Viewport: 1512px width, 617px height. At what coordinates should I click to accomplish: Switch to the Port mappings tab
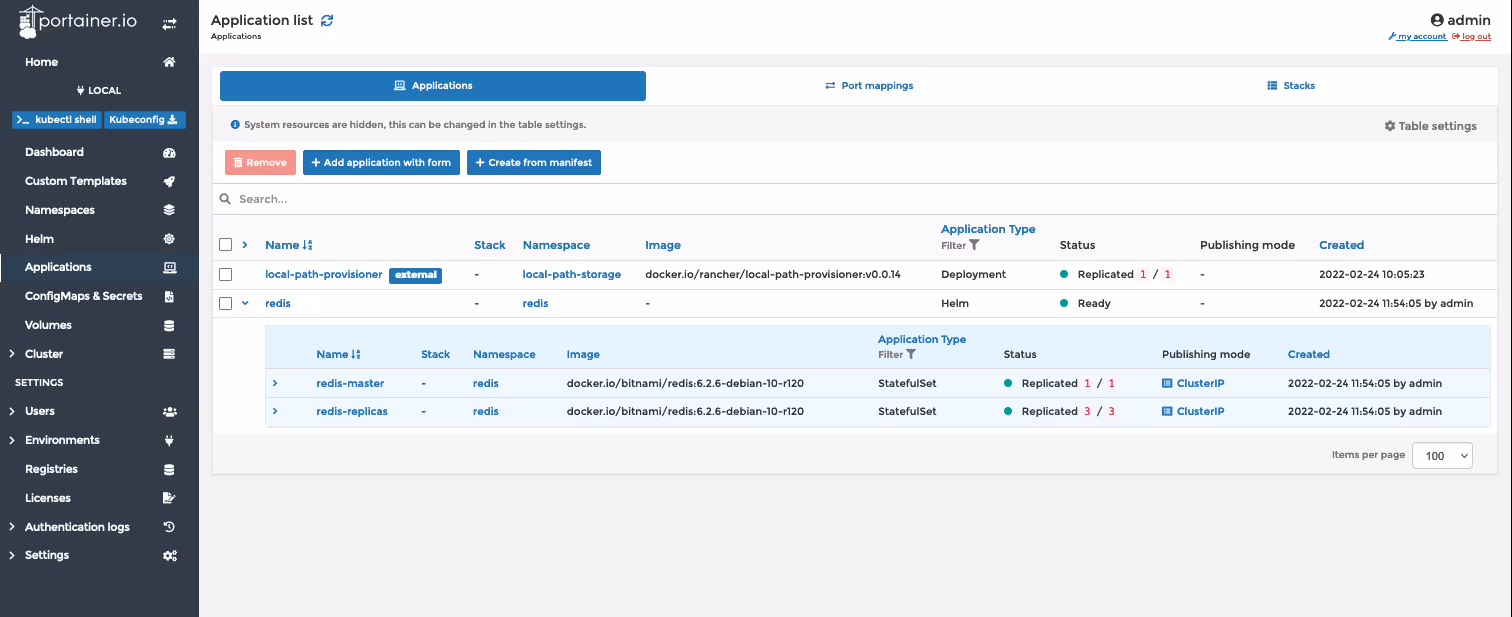tap(869, 86)
